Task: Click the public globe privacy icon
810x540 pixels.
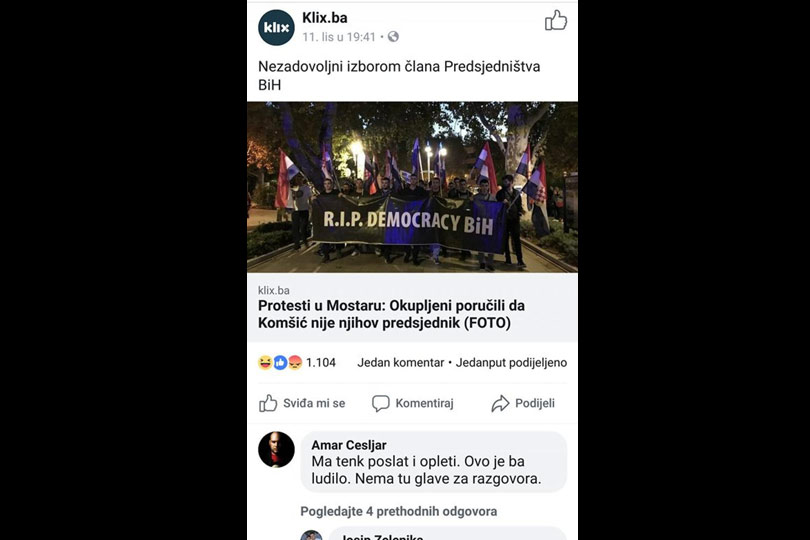Action: pos(393,37)
